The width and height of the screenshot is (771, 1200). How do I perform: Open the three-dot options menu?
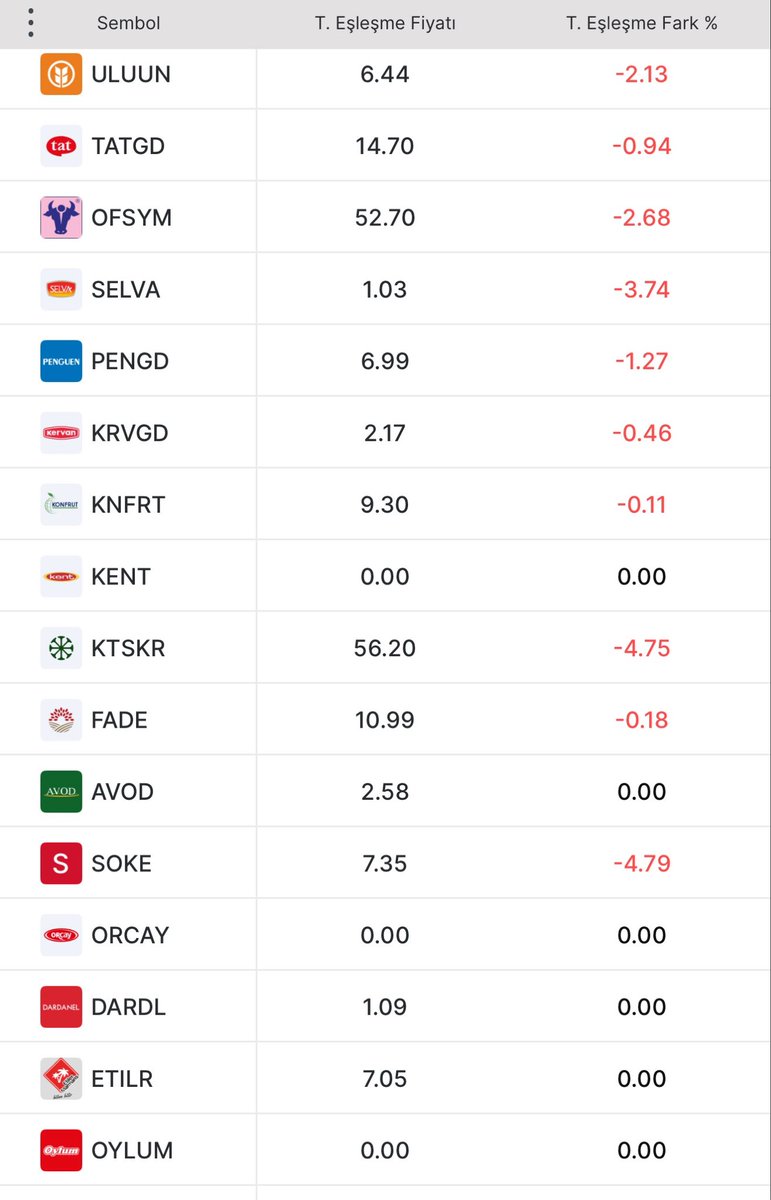(x=31, y=22)
